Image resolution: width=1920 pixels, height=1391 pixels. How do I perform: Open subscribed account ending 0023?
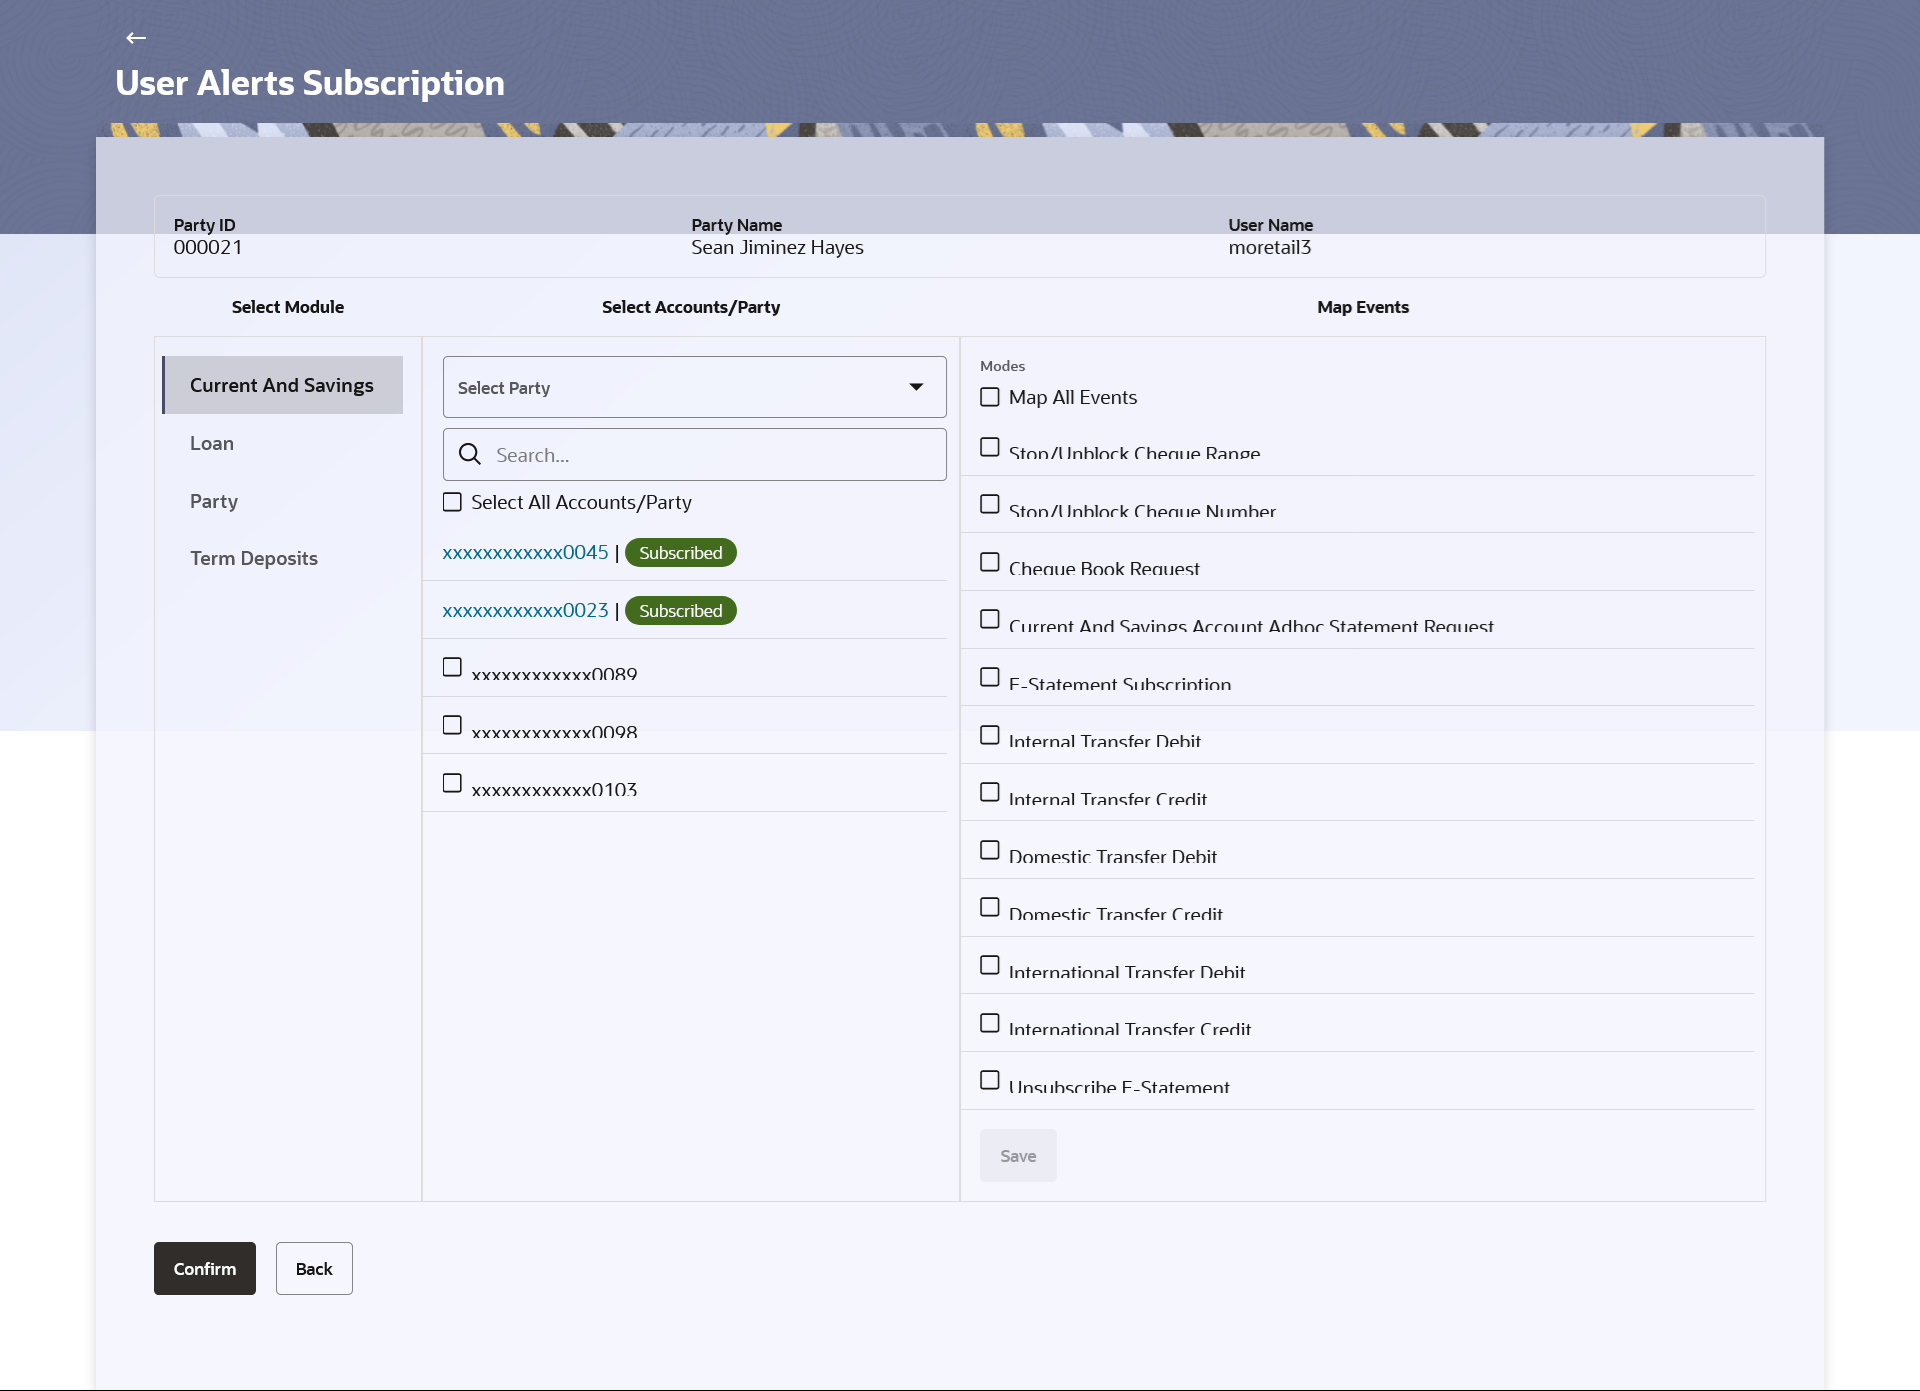(x=525, y=611)
